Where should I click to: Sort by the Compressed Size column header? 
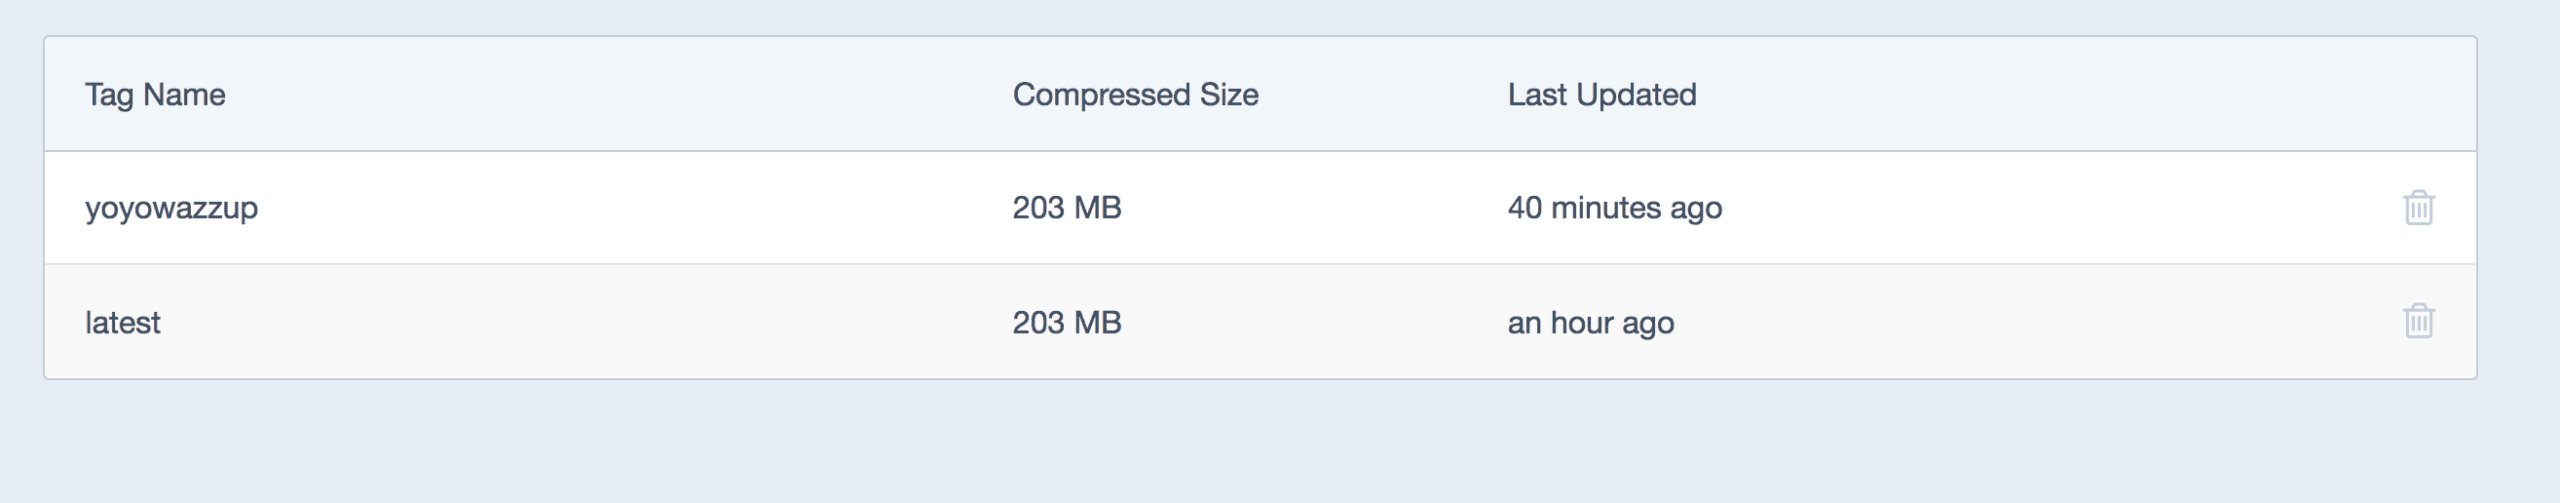[1135, 95]
